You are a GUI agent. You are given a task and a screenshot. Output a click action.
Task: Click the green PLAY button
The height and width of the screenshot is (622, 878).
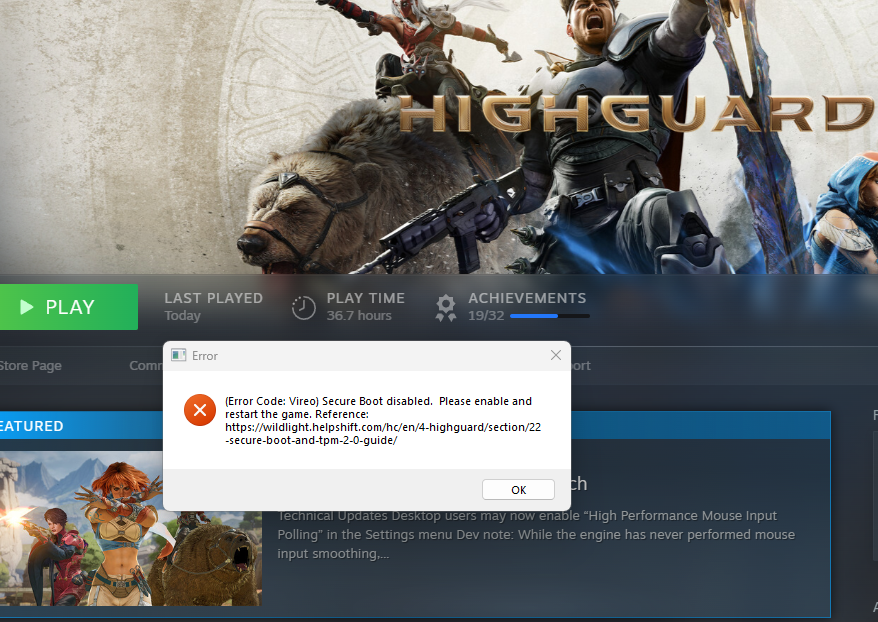[68, 307]
